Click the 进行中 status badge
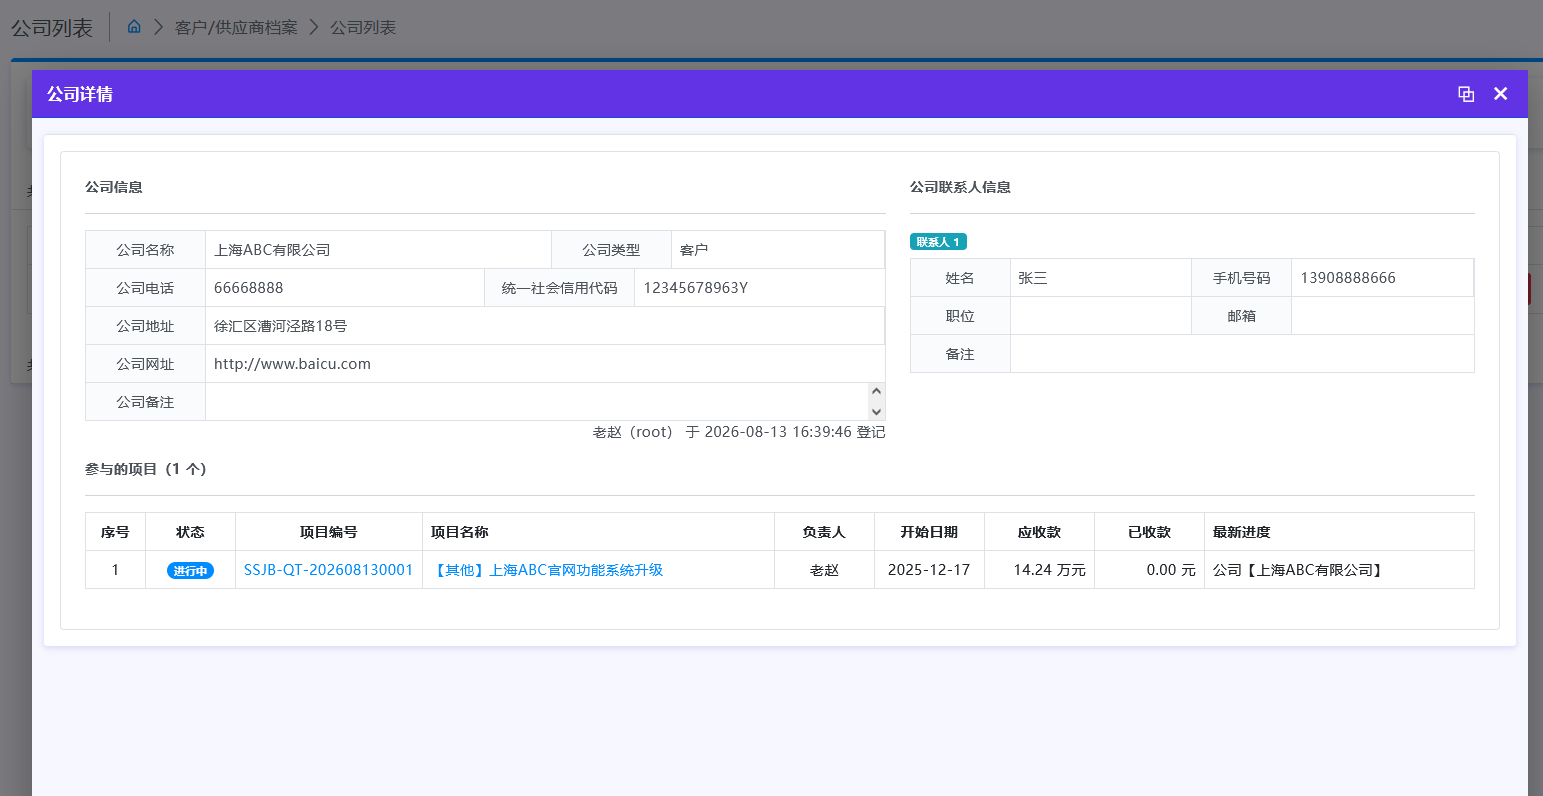This screenshot has width=1543, height=796. pos(190,571)
